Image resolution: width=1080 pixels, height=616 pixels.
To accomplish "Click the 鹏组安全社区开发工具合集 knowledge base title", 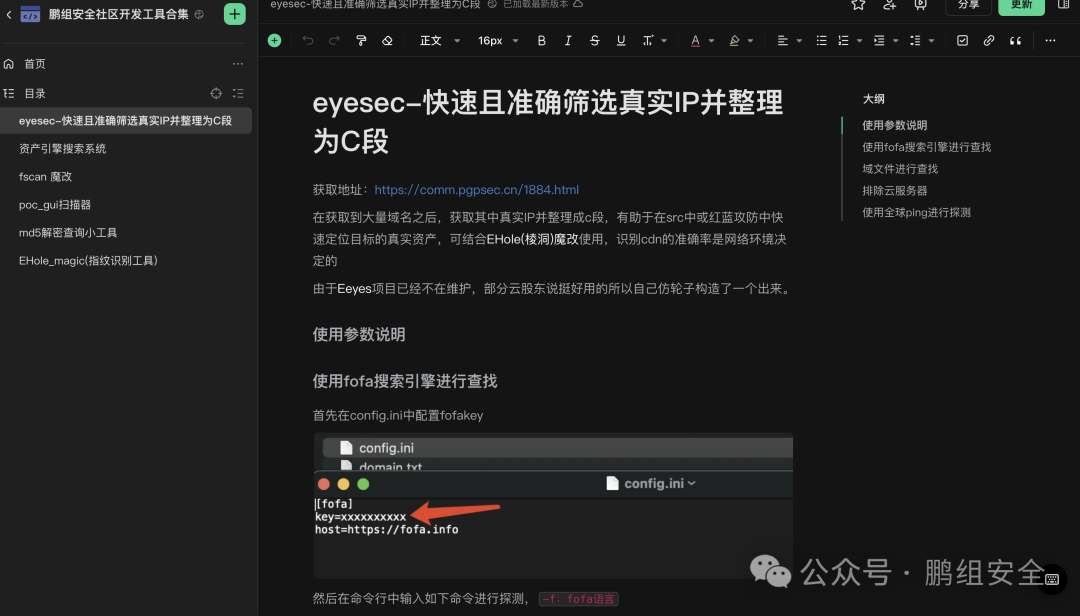I will [118, 14].
